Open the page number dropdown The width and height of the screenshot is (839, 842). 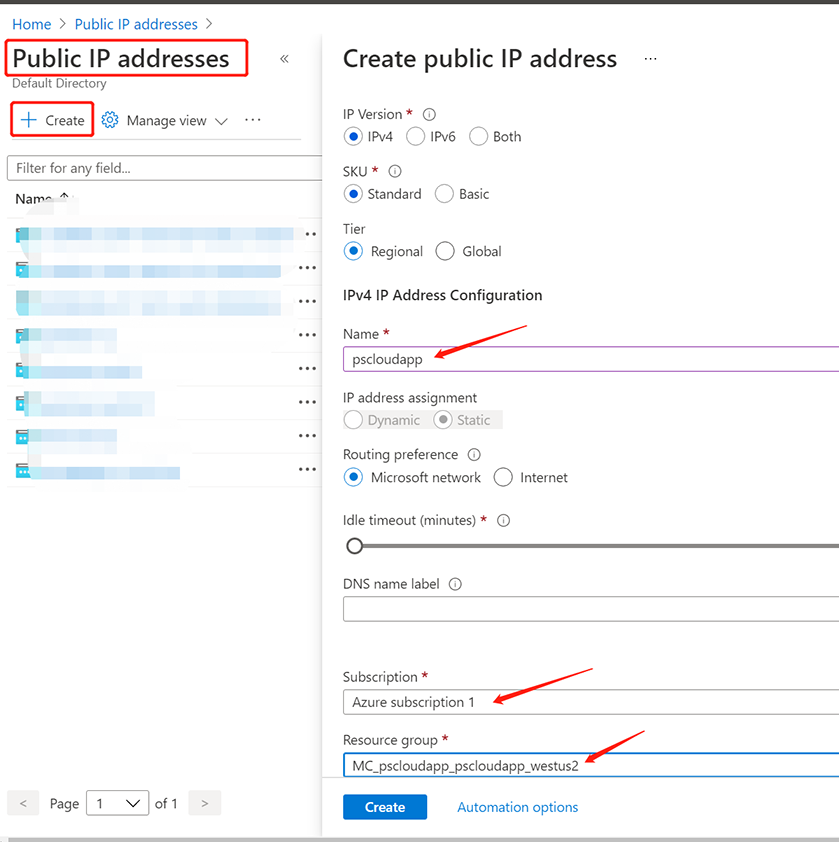coord(116,803)
